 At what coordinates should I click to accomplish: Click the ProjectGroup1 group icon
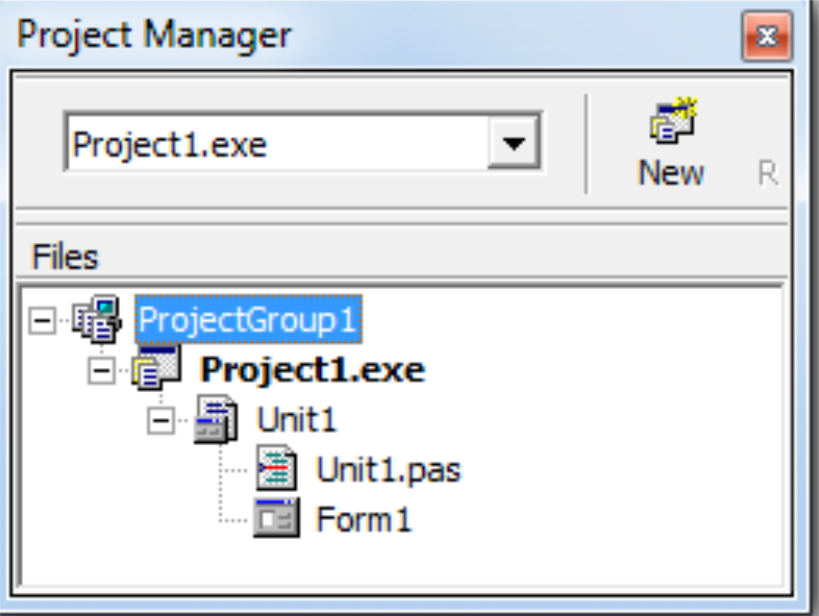[97, 319]
